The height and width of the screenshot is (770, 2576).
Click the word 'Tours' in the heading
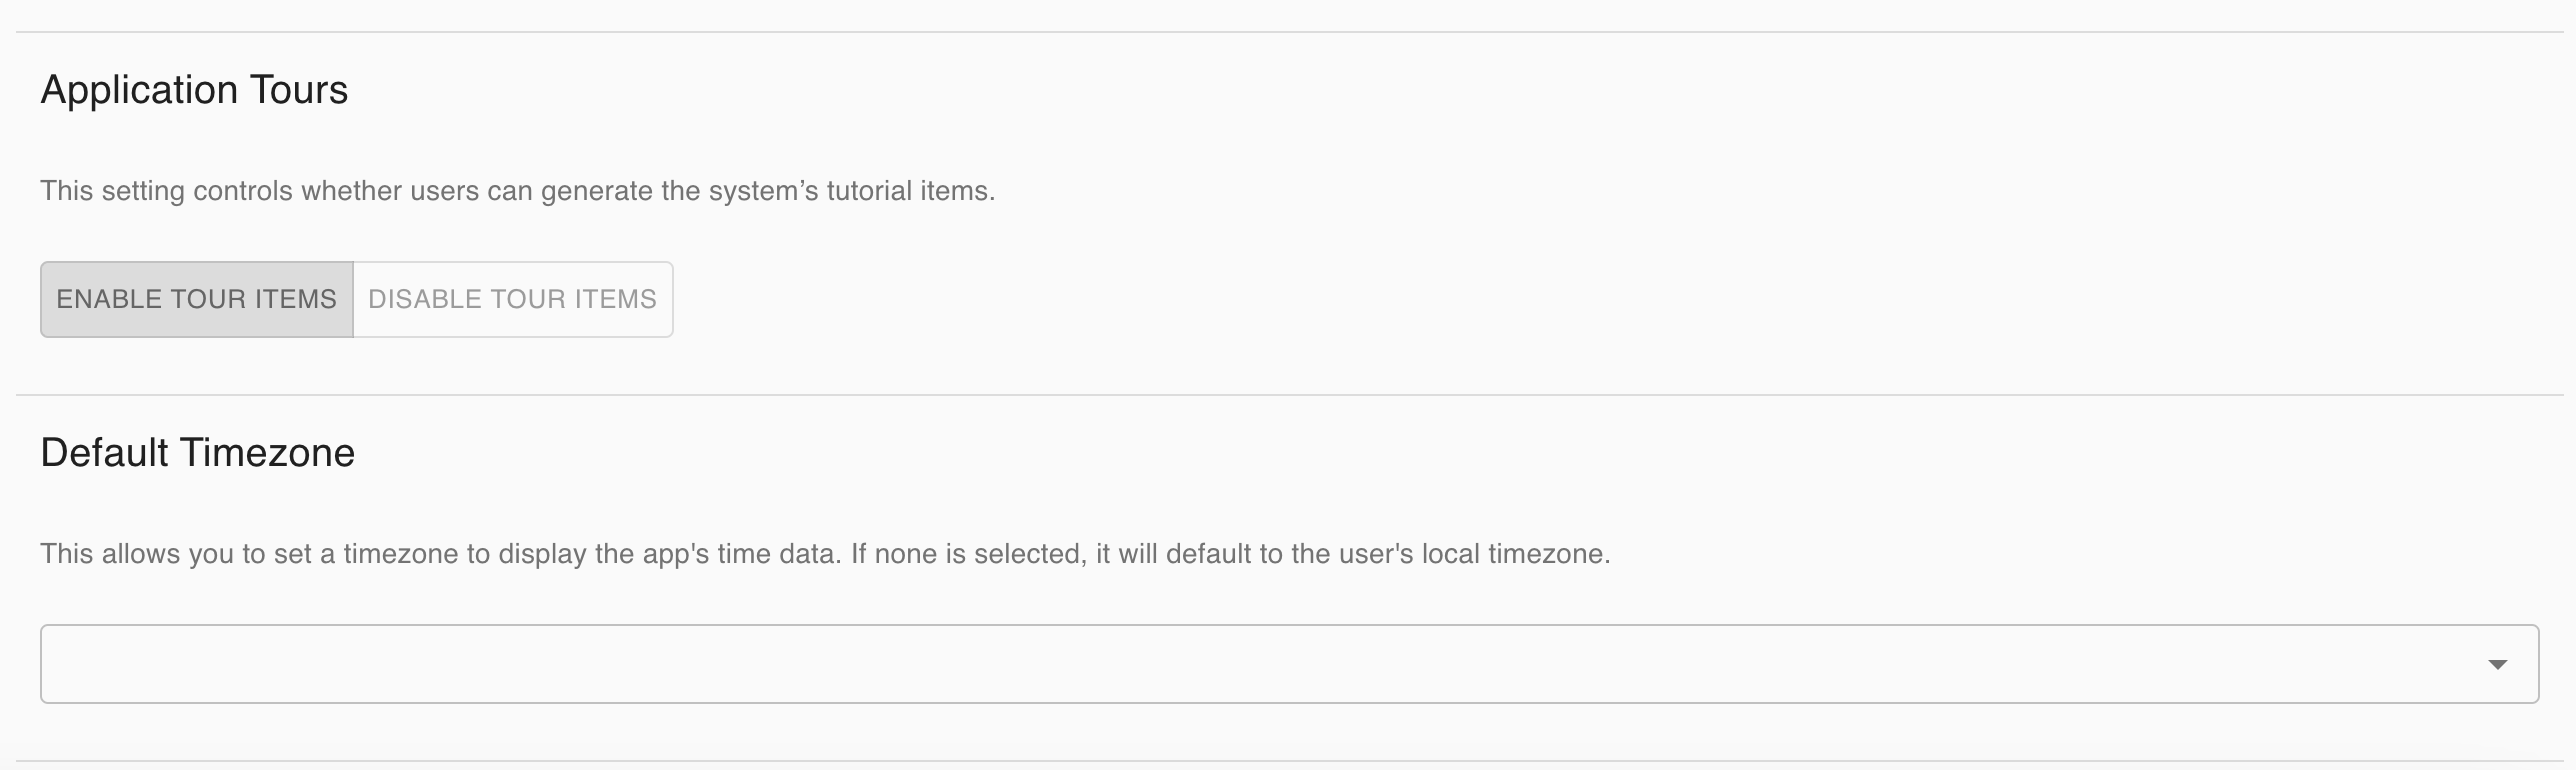point(299,90)
